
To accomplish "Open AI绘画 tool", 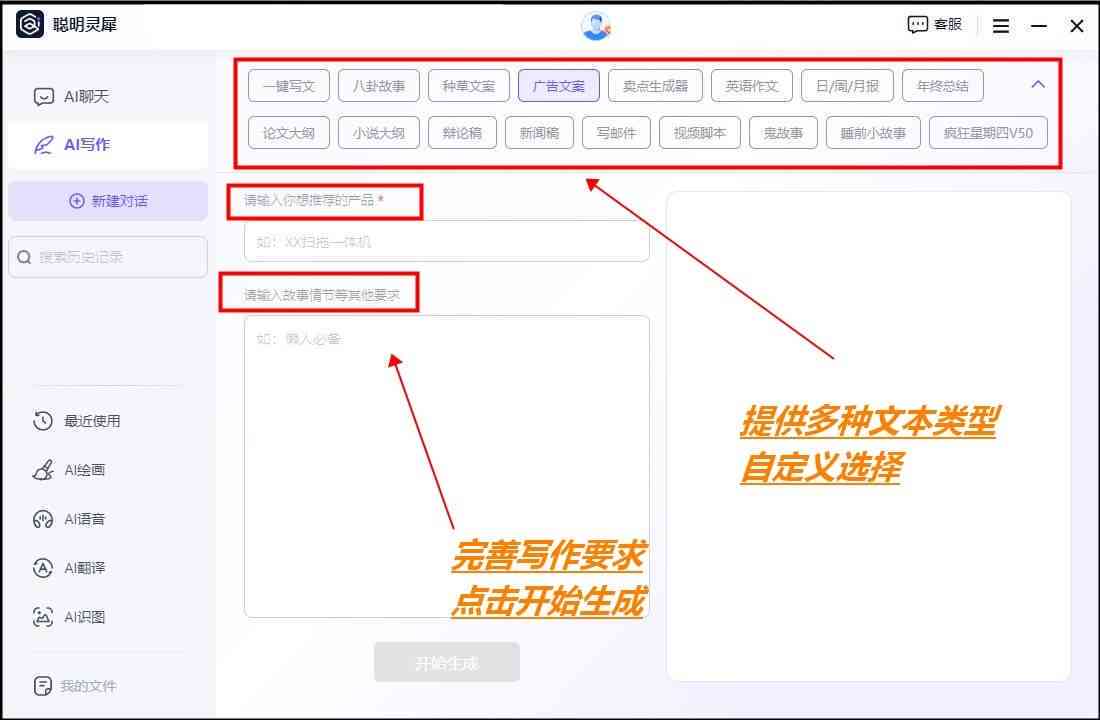I will 69,470.
